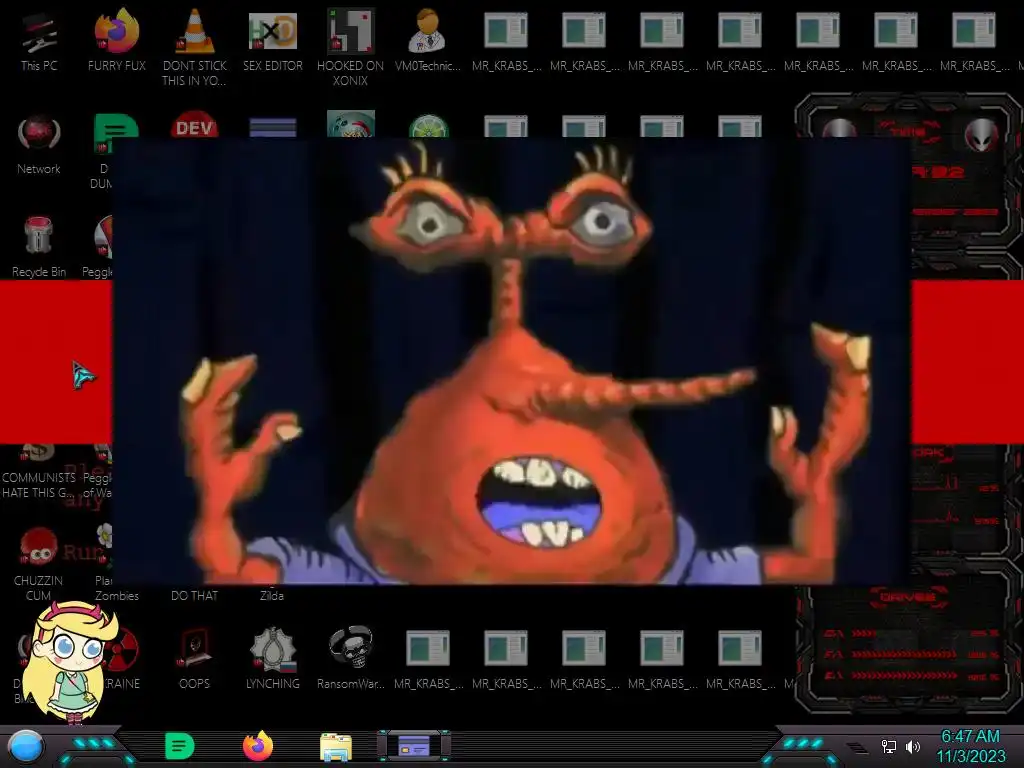
Task: Open the VM0Technic... desktop icon
Action: tap(428, 40)
